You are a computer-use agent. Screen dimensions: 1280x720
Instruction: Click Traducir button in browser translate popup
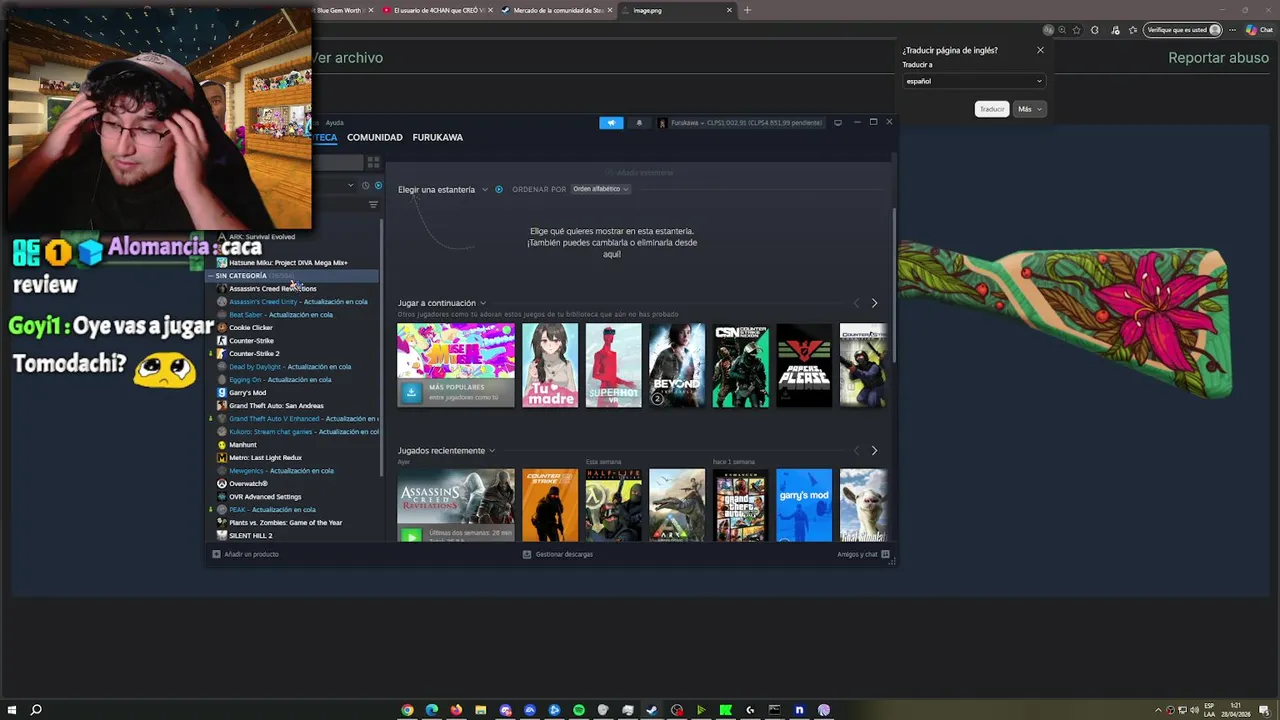point(991,109)
